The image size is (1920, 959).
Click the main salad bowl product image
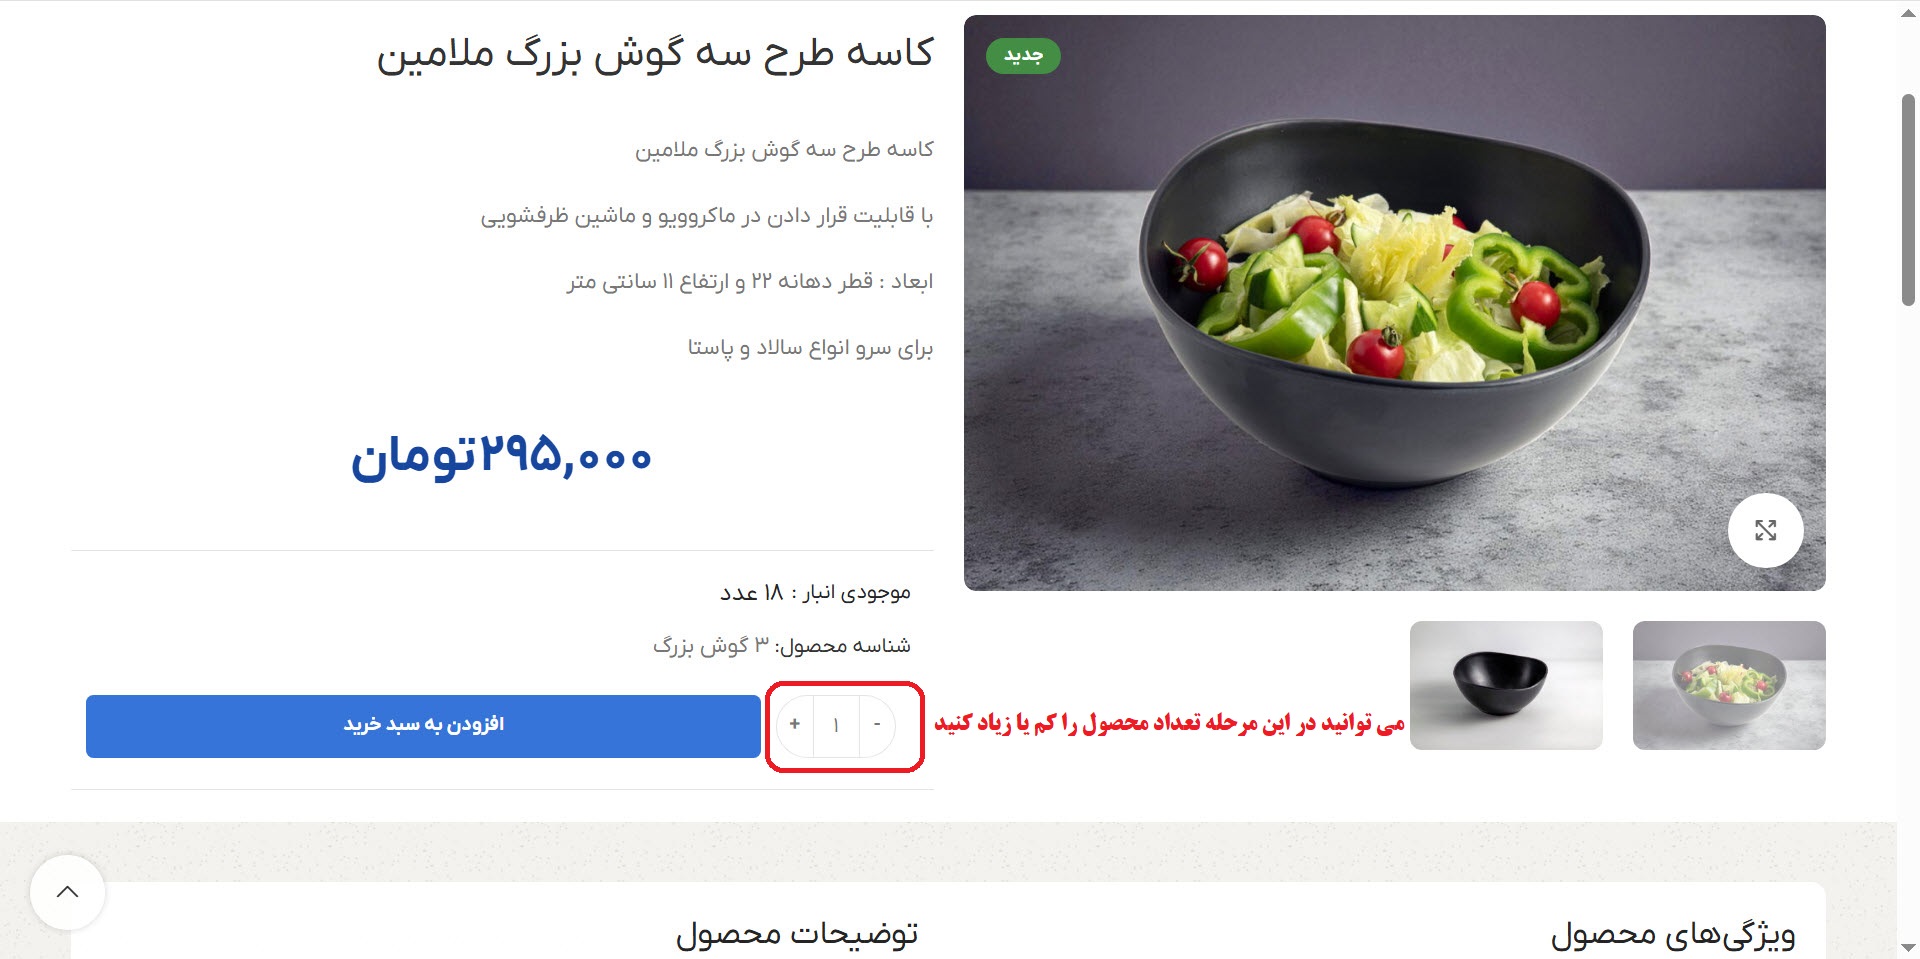(x=1395, y=303)
